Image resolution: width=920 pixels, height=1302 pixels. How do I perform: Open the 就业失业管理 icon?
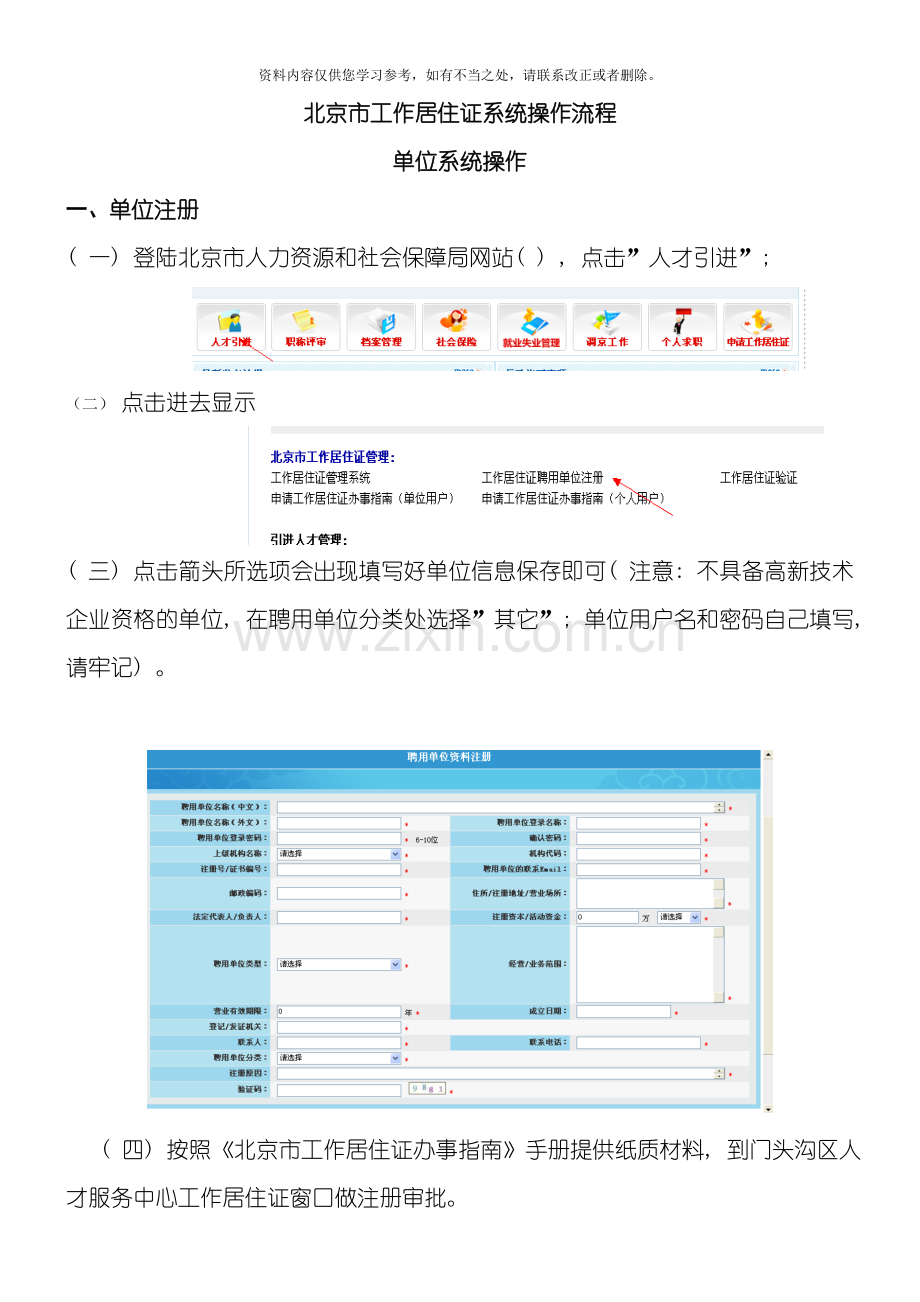point(532,327)
